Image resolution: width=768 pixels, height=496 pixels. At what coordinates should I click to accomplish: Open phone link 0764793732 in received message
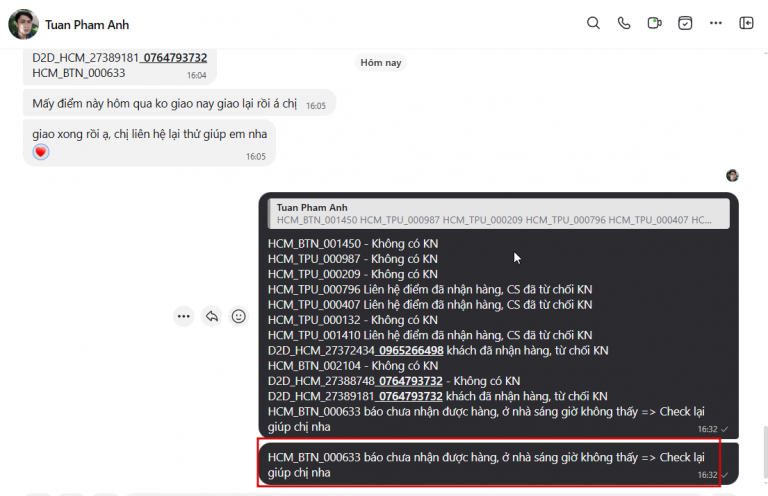[x=174, y=58]
